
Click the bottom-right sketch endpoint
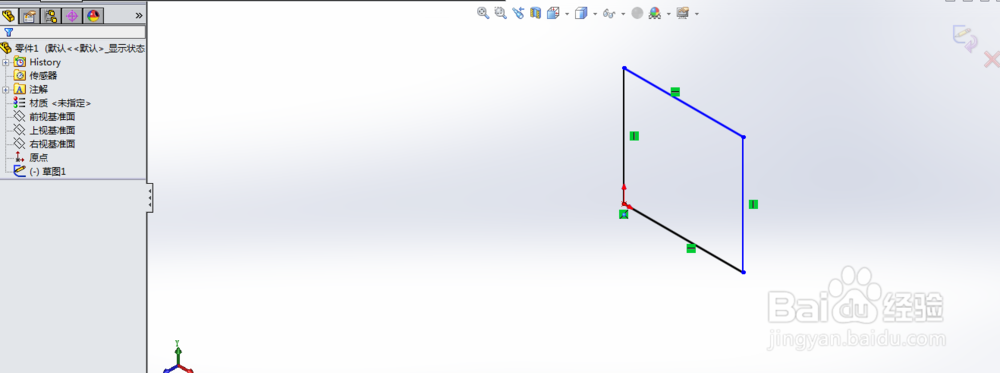(x=744, y=272)
